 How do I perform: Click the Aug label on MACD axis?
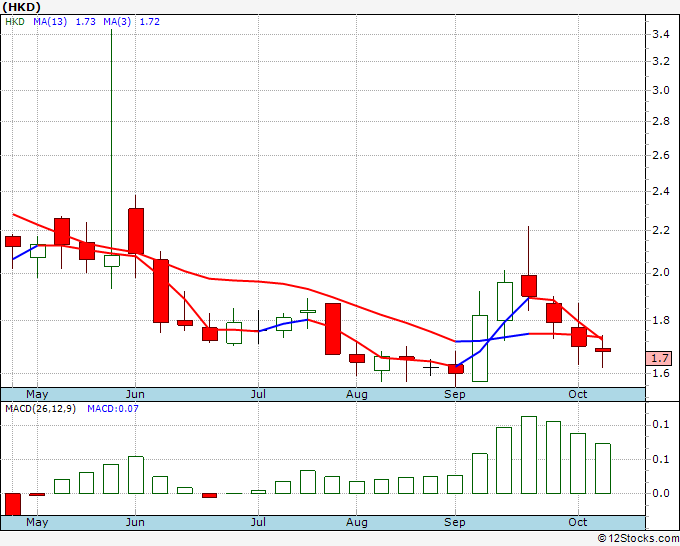356,522
